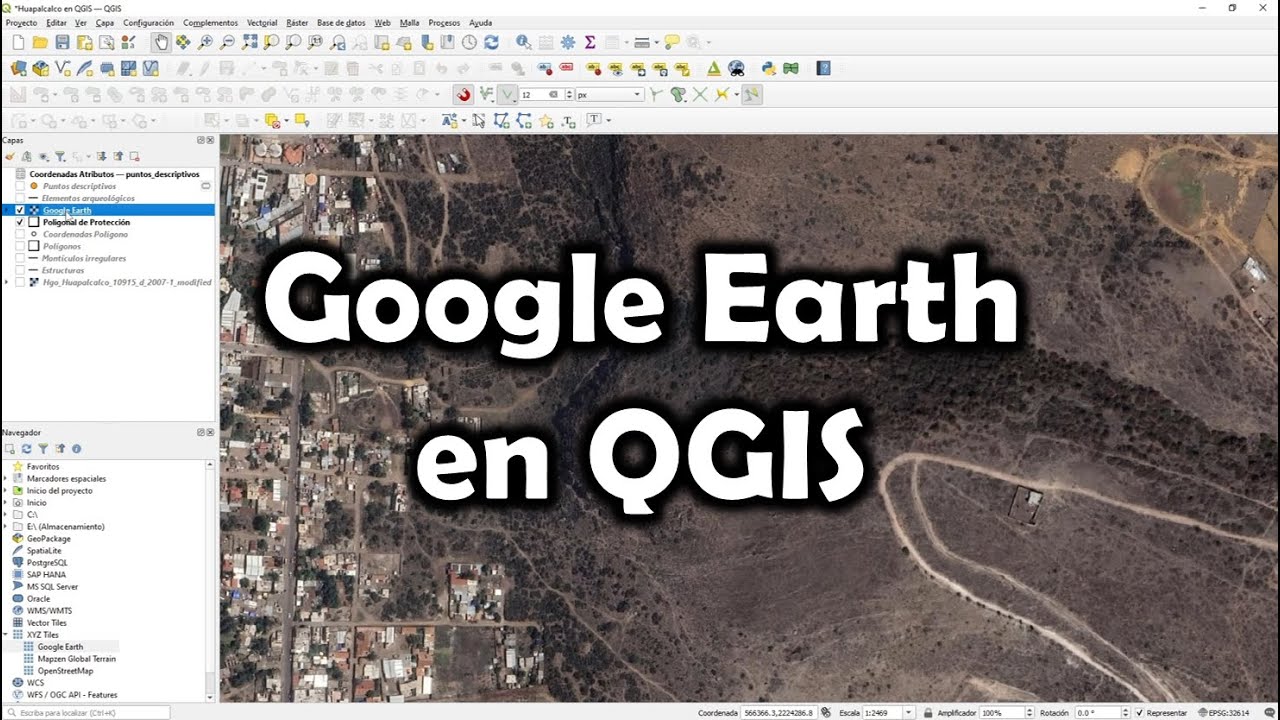
Task: Open Style Manager triangle icon
Action: pyautogui.click(x=713, y=69)
